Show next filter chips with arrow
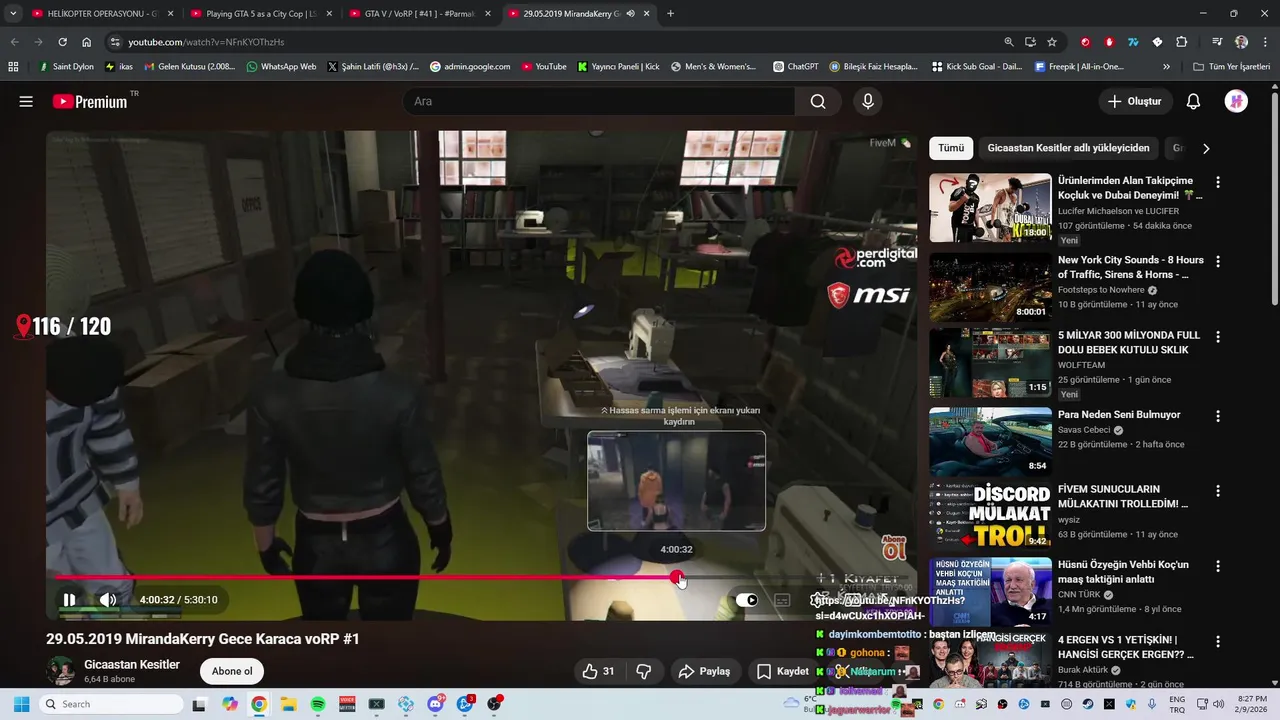 pos(1205,148)
